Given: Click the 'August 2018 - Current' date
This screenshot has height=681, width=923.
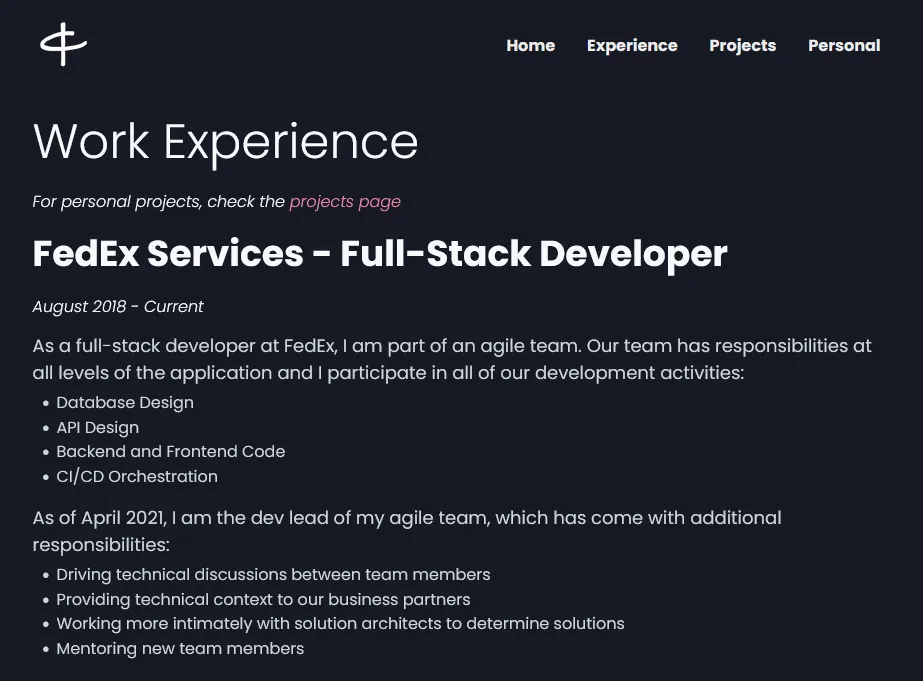Looking at the screenshot, I should [118, 307].
